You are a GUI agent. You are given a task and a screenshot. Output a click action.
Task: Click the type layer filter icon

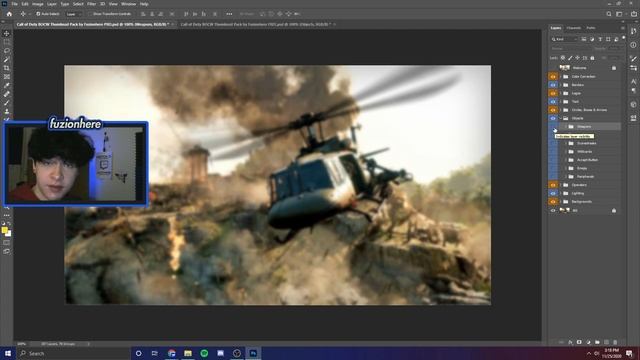(x=600, y=39)
